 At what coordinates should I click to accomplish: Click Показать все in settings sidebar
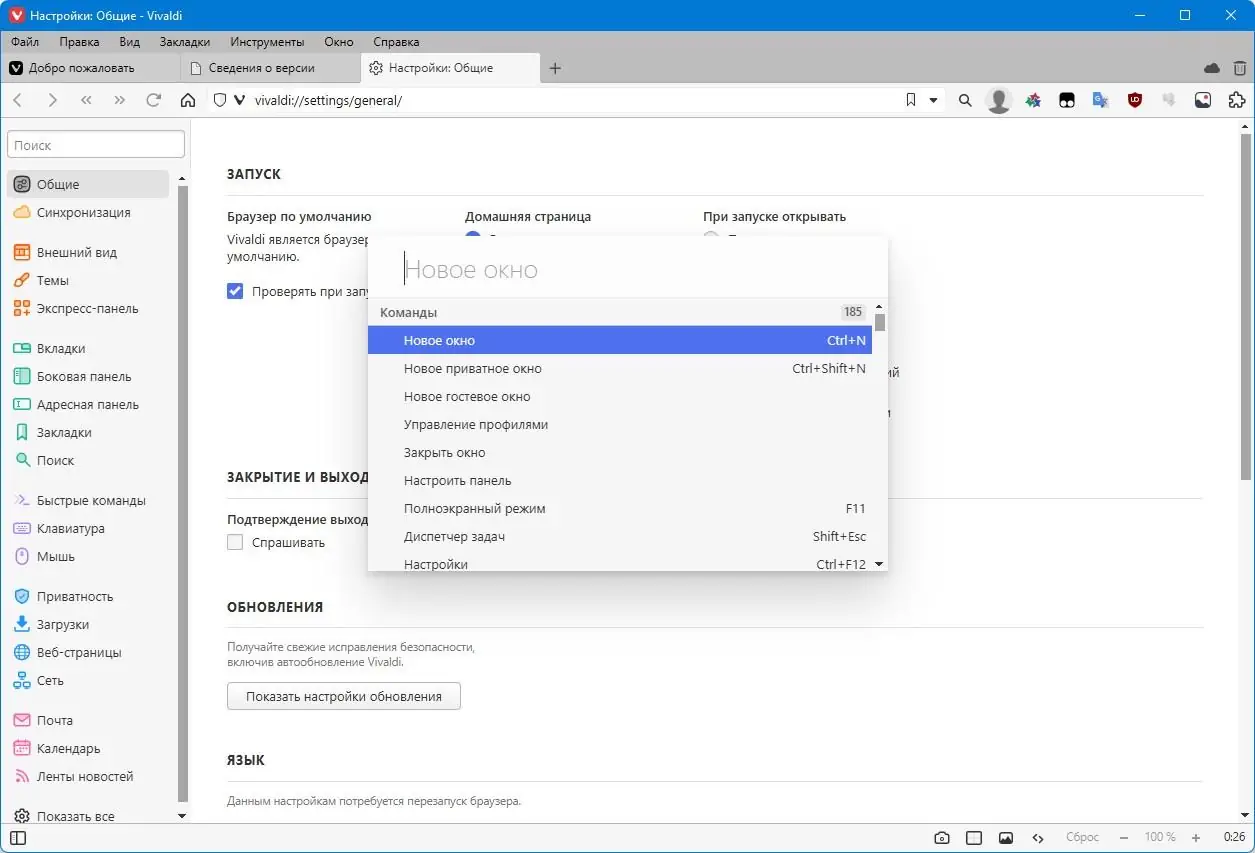pyautogui.click(x=88, y=816)
